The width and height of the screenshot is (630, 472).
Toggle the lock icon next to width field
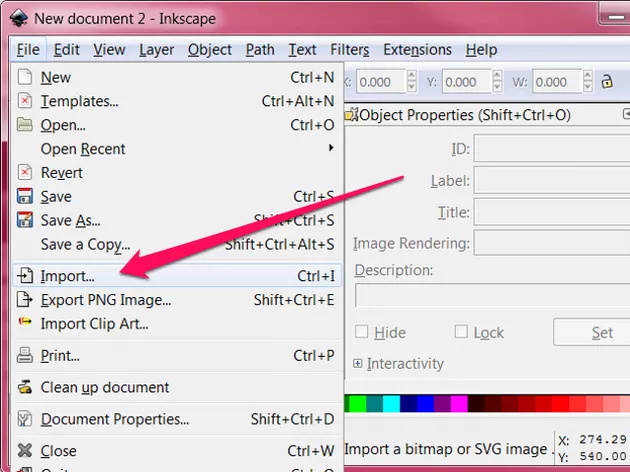click(x=606, y=82)
